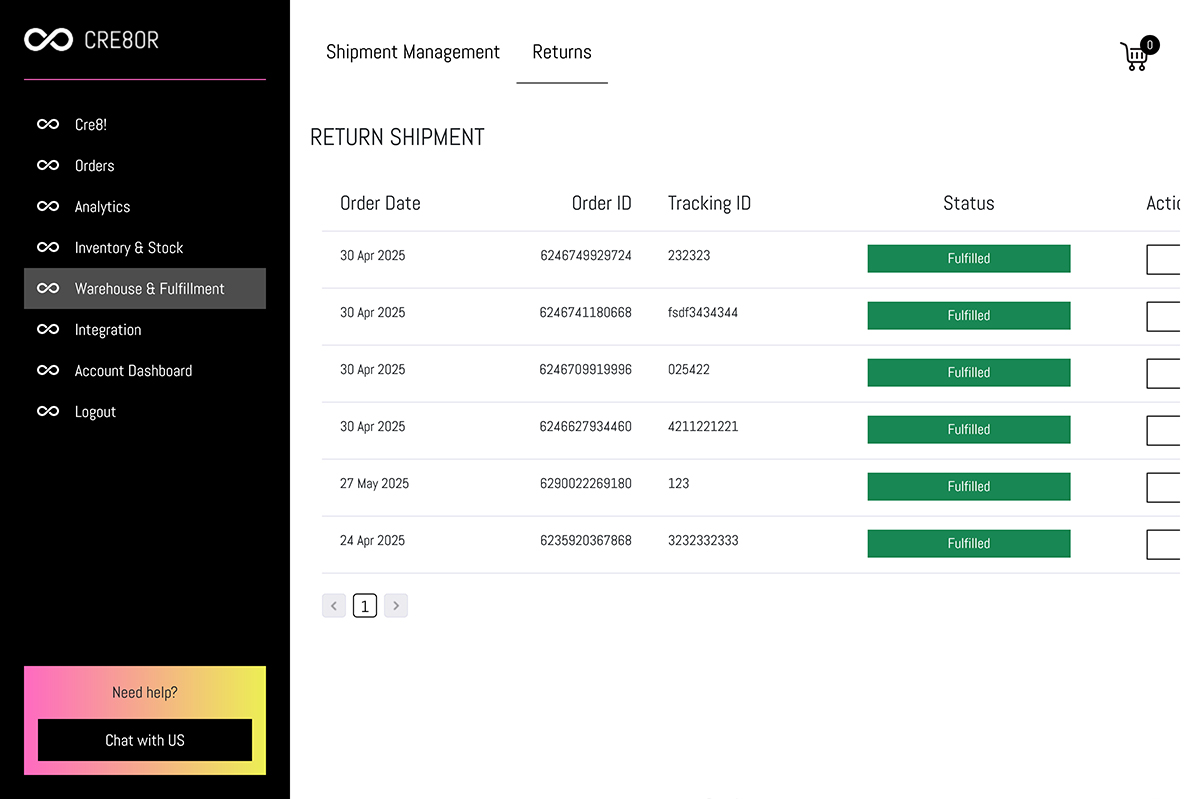Open Cre8! in the sidebar
The height and width of the screenshot is (799, 1200).
click(145, 125)
